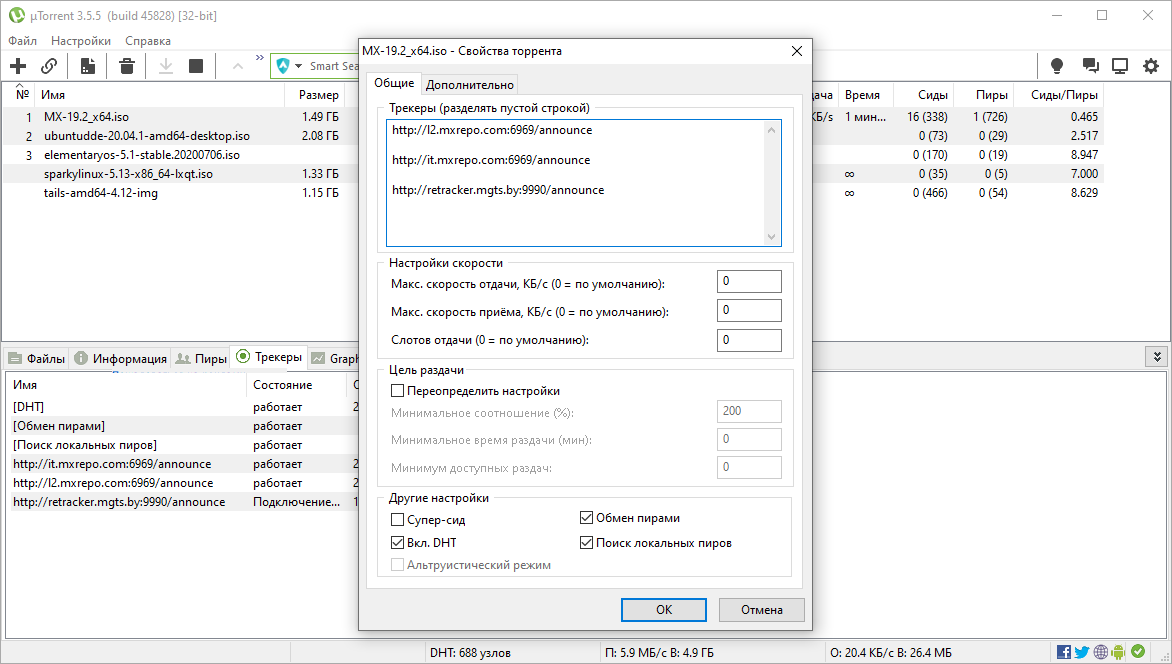Click DHT: 688 узлов status bar entry
The image size is (1172, 664).
click(470, 653)
